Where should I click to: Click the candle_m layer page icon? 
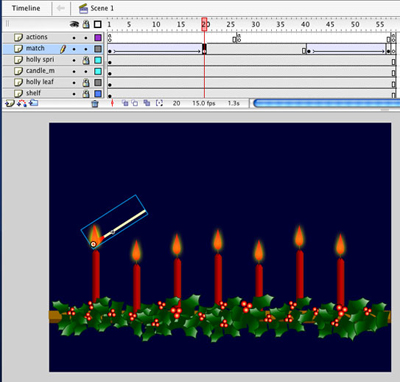[18, 71]
